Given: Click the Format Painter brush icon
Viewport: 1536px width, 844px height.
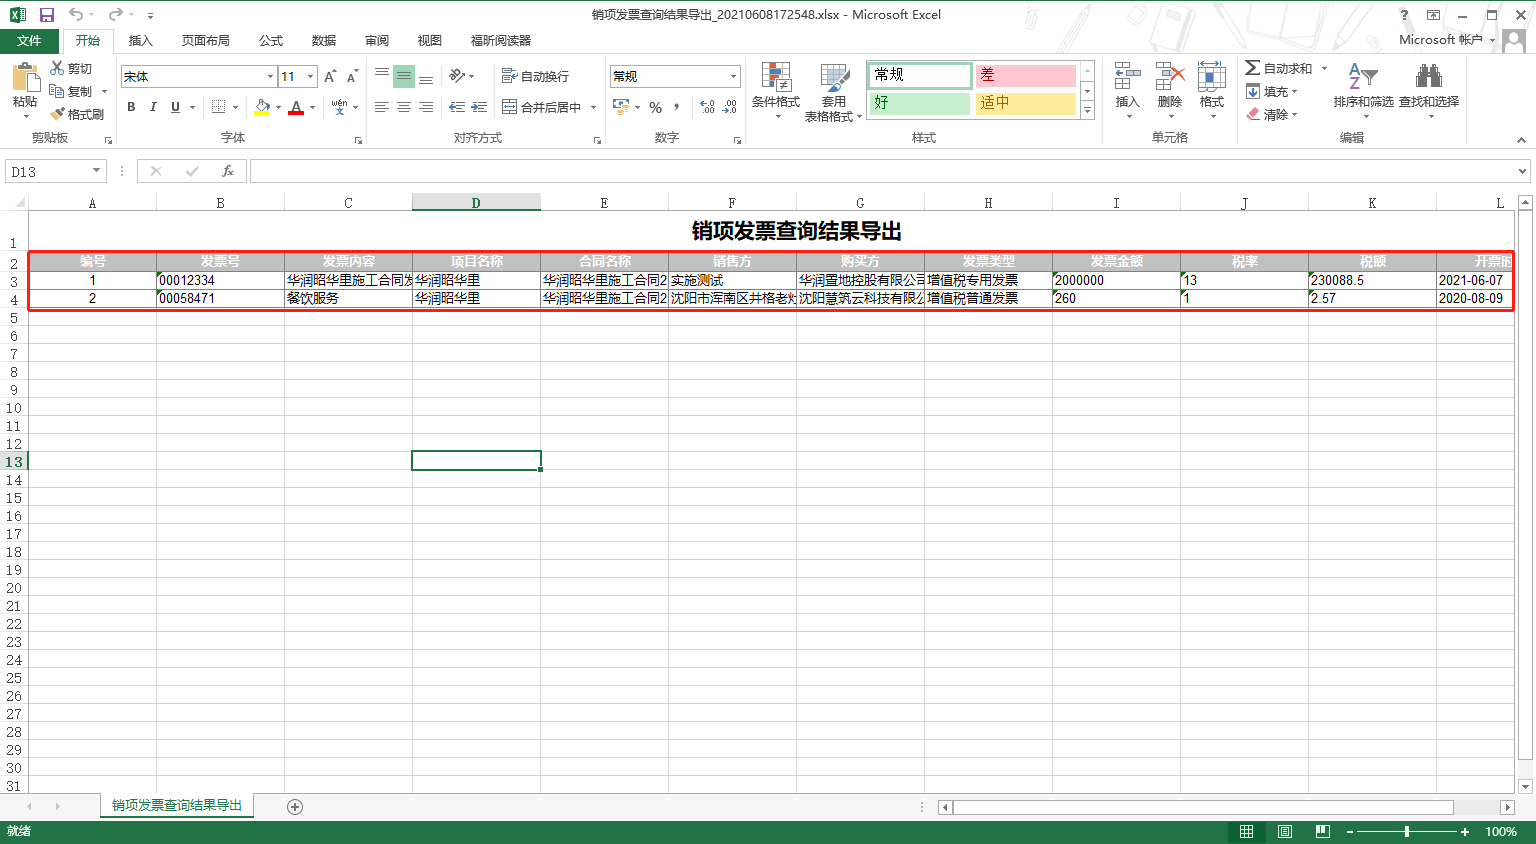Looking at the screenshot, I should coord(58,114).
